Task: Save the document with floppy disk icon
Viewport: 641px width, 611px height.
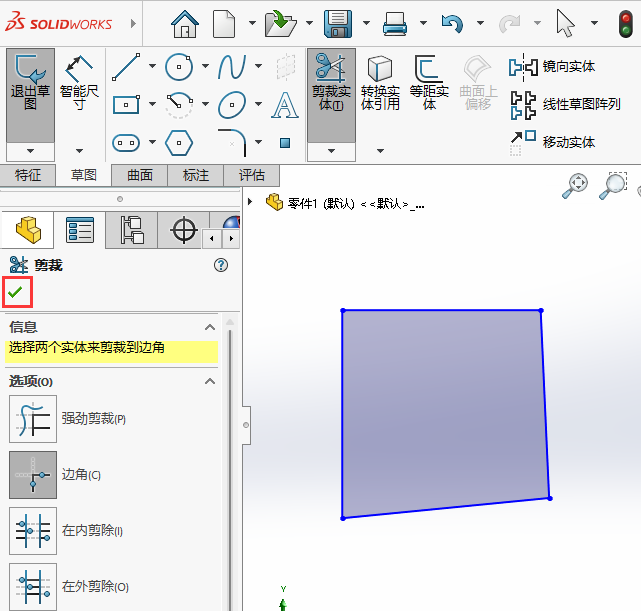Action: click(x=338, y=24)
